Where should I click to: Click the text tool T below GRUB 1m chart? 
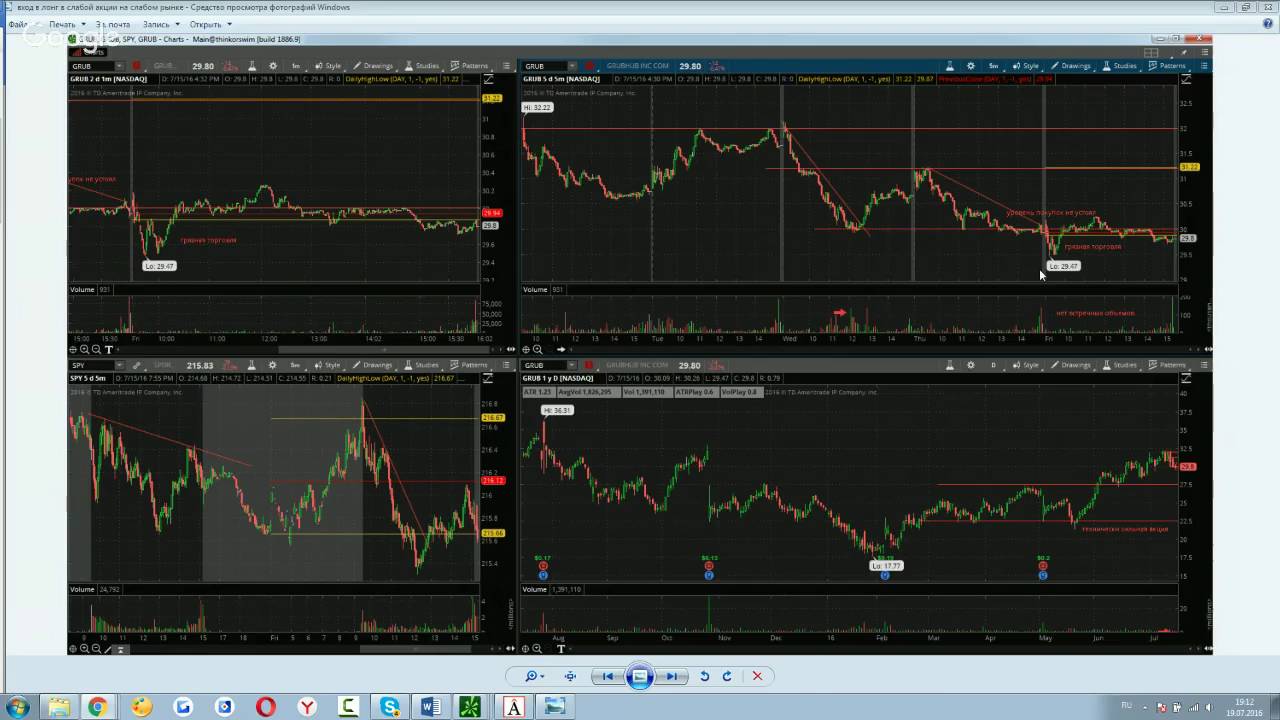point(108,349)
